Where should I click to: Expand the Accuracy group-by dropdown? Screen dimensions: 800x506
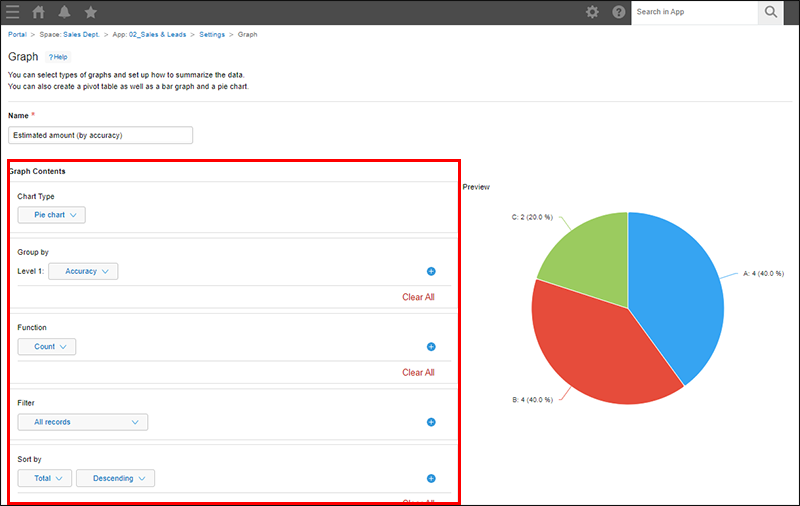[83, 271]
